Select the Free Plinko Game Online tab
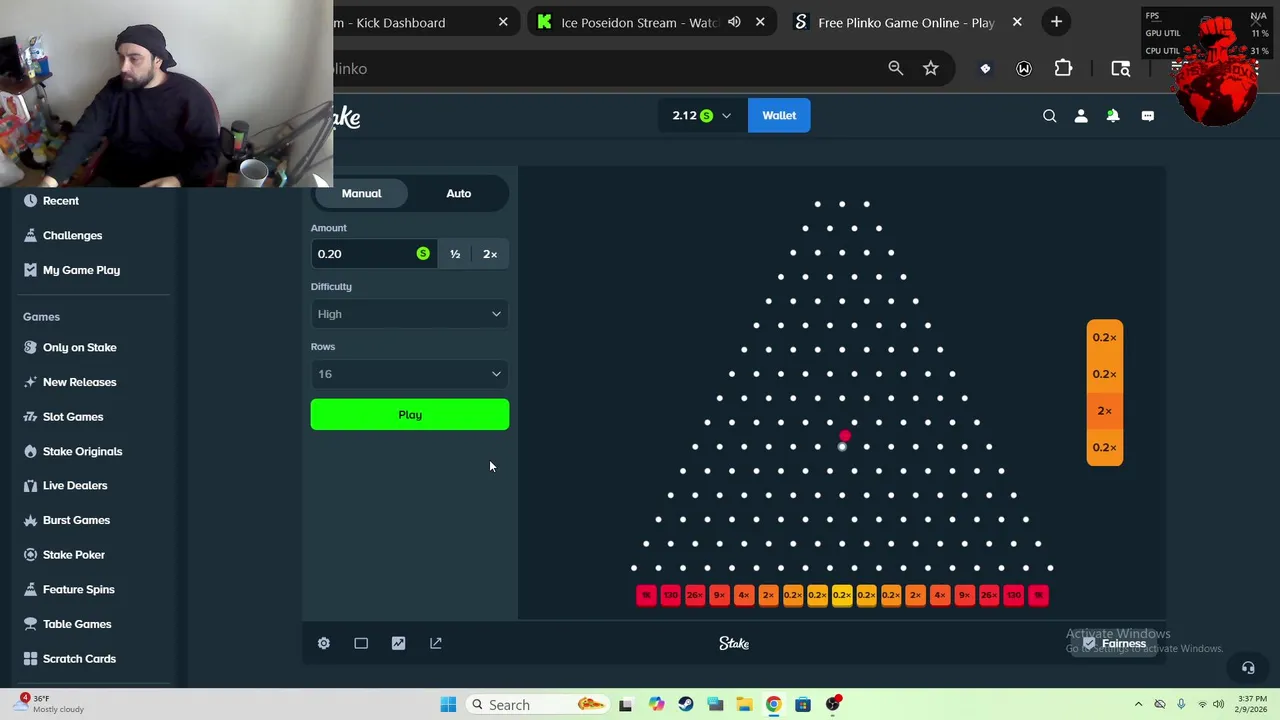 point(906,22)
